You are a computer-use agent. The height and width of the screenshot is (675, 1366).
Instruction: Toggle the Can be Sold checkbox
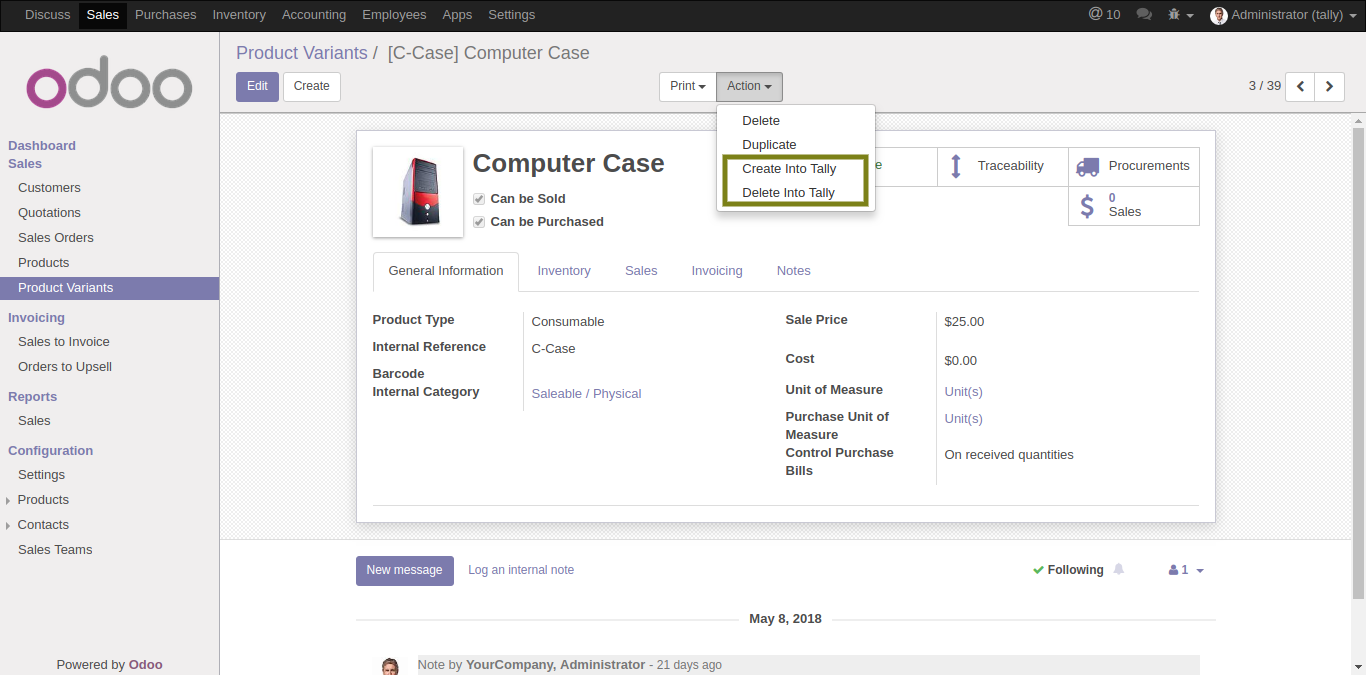pos(479,199)
